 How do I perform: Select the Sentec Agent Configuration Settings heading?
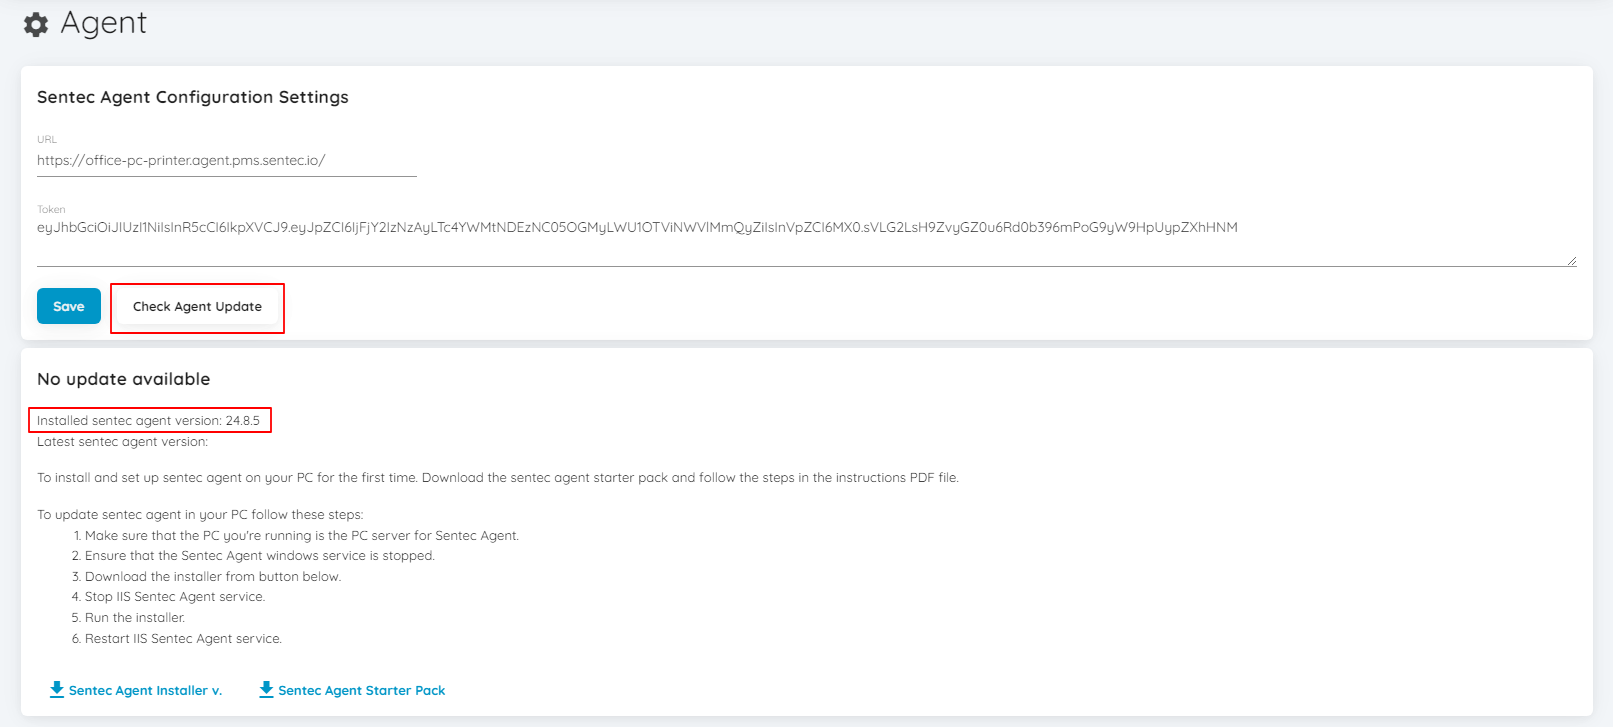(x=193, y=97)
